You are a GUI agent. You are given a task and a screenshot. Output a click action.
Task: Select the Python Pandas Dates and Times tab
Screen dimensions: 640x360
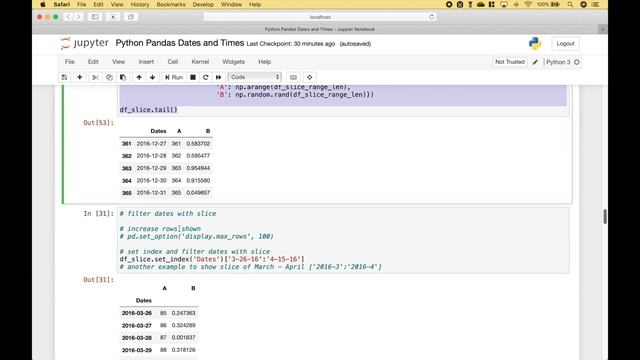click(x=320, y=29)
